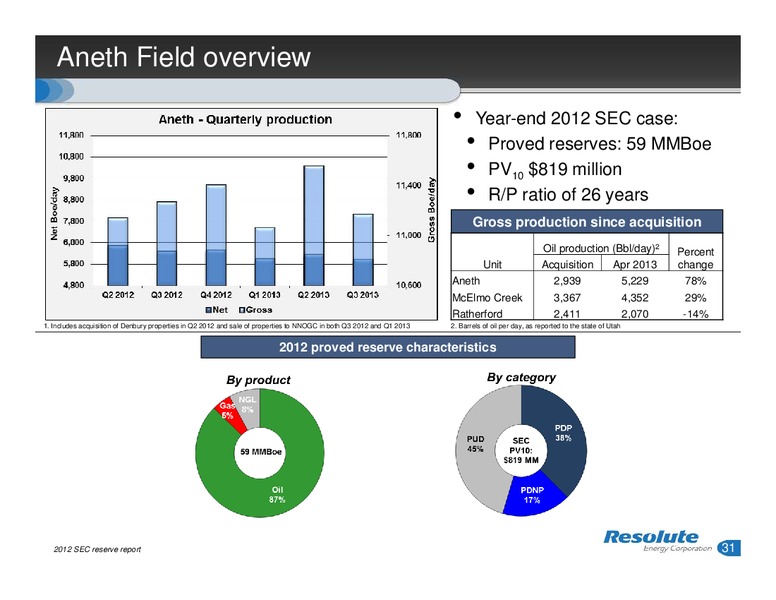Click '2012 proved reserve characteristics' banner
Screen dimensions: 776x600
click(388, 347)
